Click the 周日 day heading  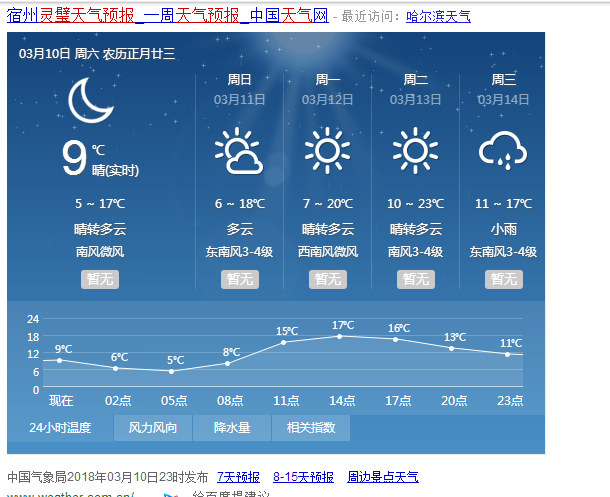pyautogui.click(x=239, y=80)
